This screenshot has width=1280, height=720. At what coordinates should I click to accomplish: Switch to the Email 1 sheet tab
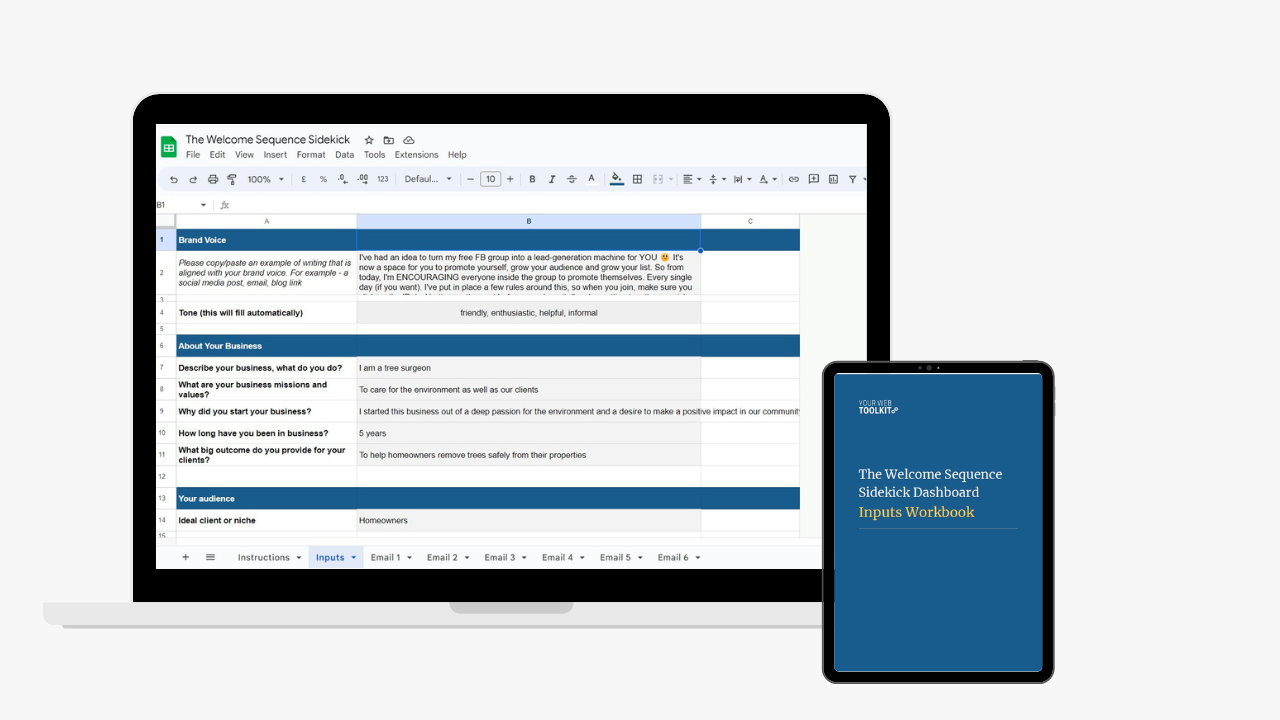coord(385,557)
